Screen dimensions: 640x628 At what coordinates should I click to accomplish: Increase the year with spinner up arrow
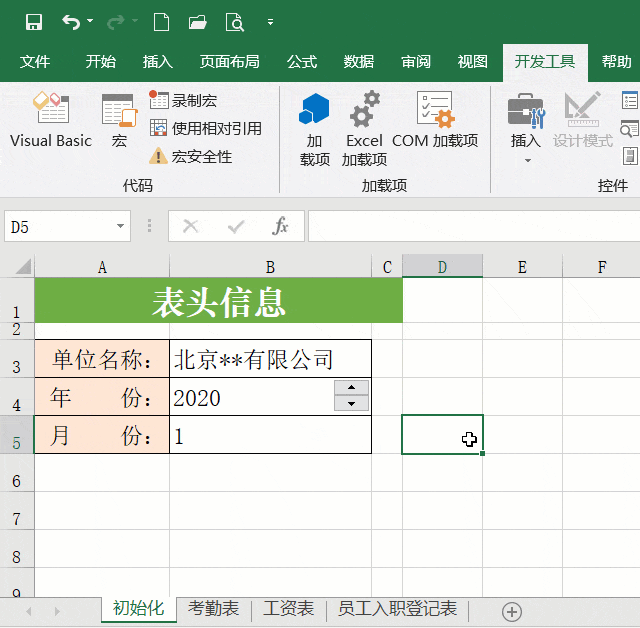351,388
